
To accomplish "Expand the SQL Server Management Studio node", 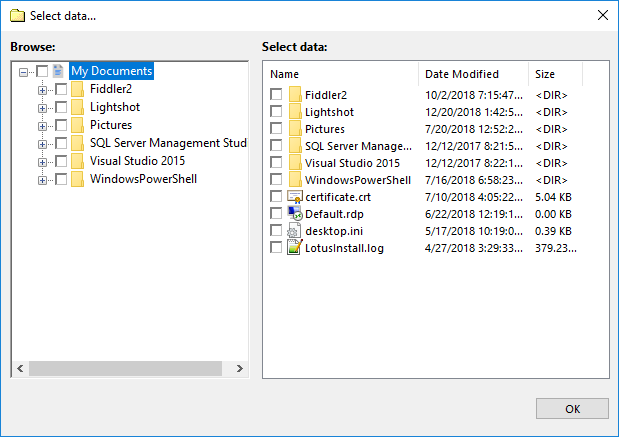I will coord(43,144).
